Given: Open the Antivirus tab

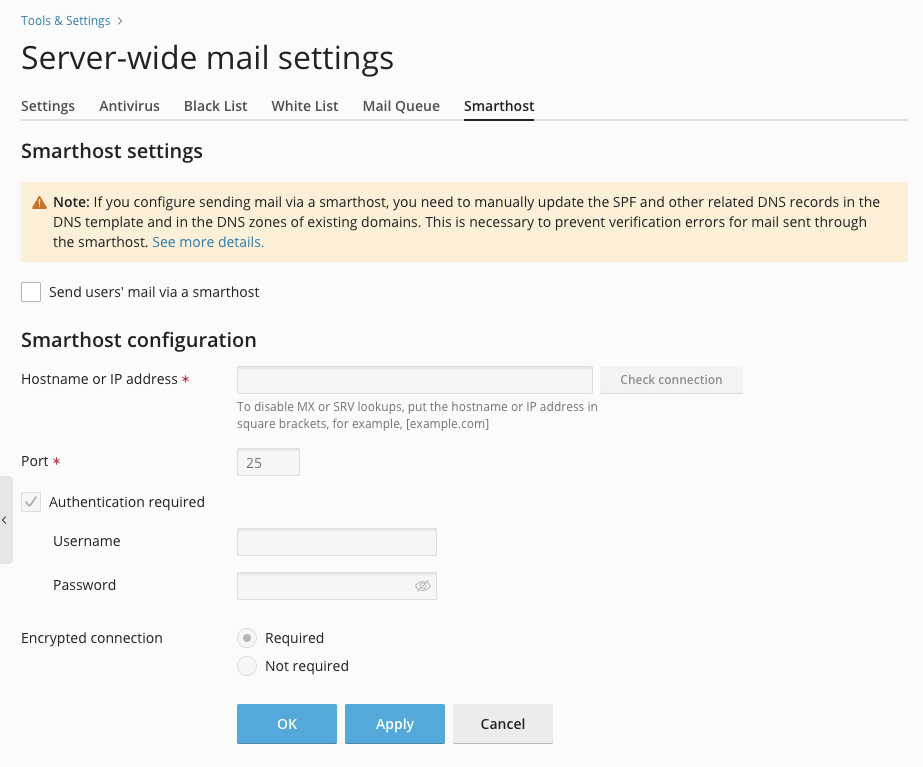Looking at the screenshot, I should coord(129,106).
